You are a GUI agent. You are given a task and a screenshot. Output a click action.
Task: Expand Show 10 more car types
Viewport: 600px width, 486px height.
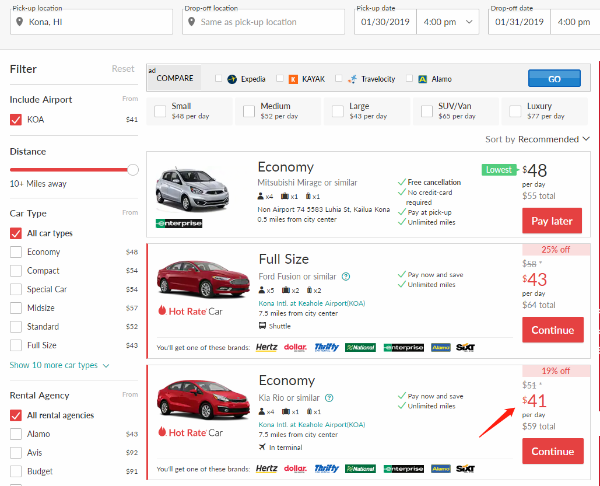click(59, 365)
